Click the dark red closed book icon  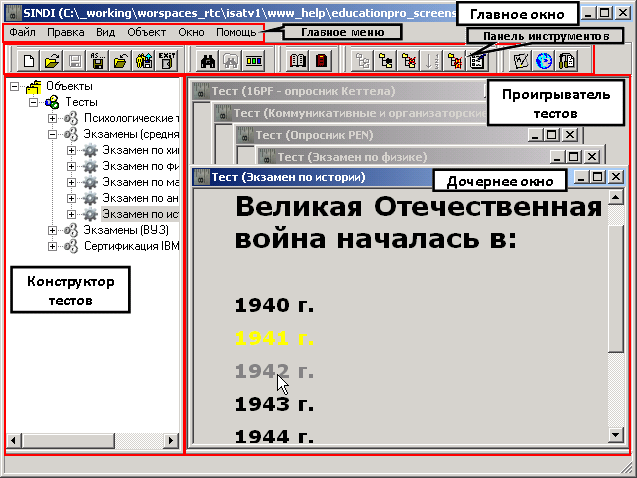click(322, 61)
